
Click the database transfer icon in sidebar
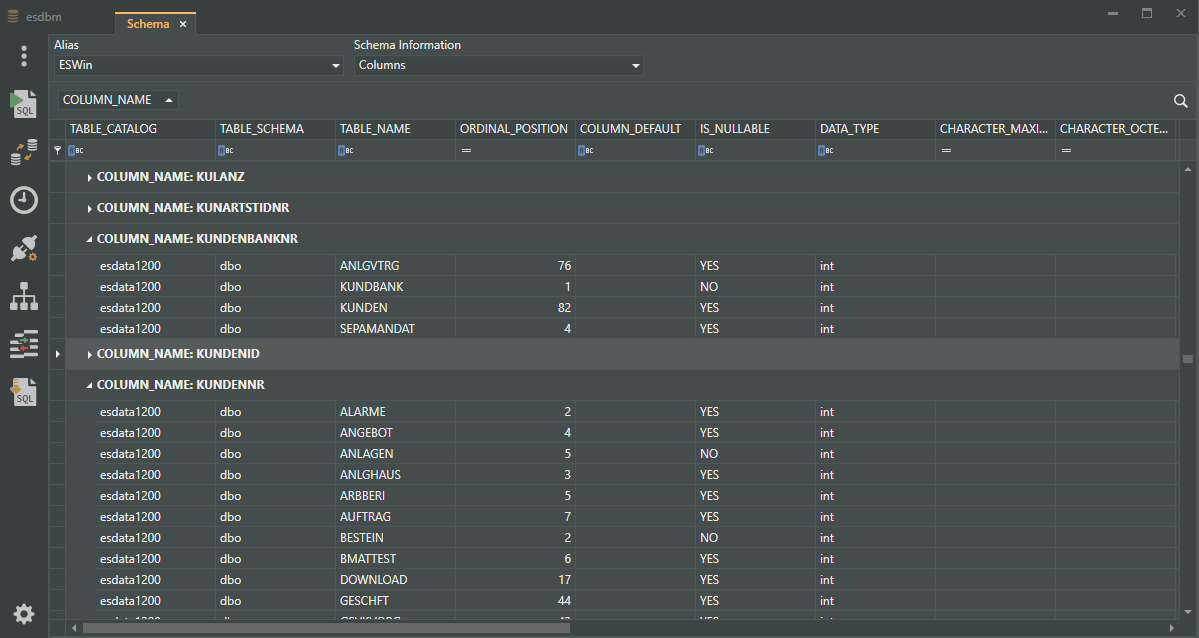[x=24, y=152]
